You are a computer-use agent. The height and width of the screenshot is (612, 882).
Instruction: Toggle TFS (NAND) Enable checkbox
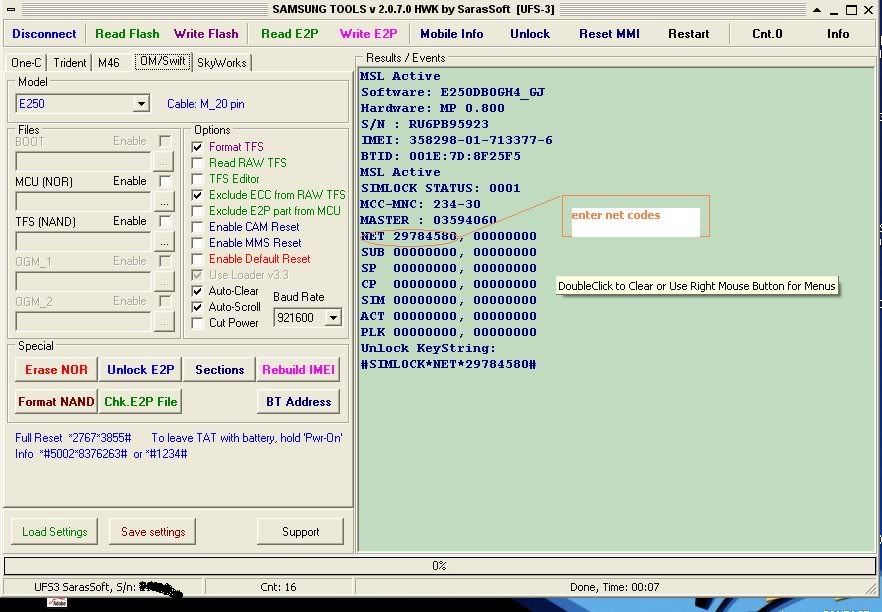click(165, 221)
